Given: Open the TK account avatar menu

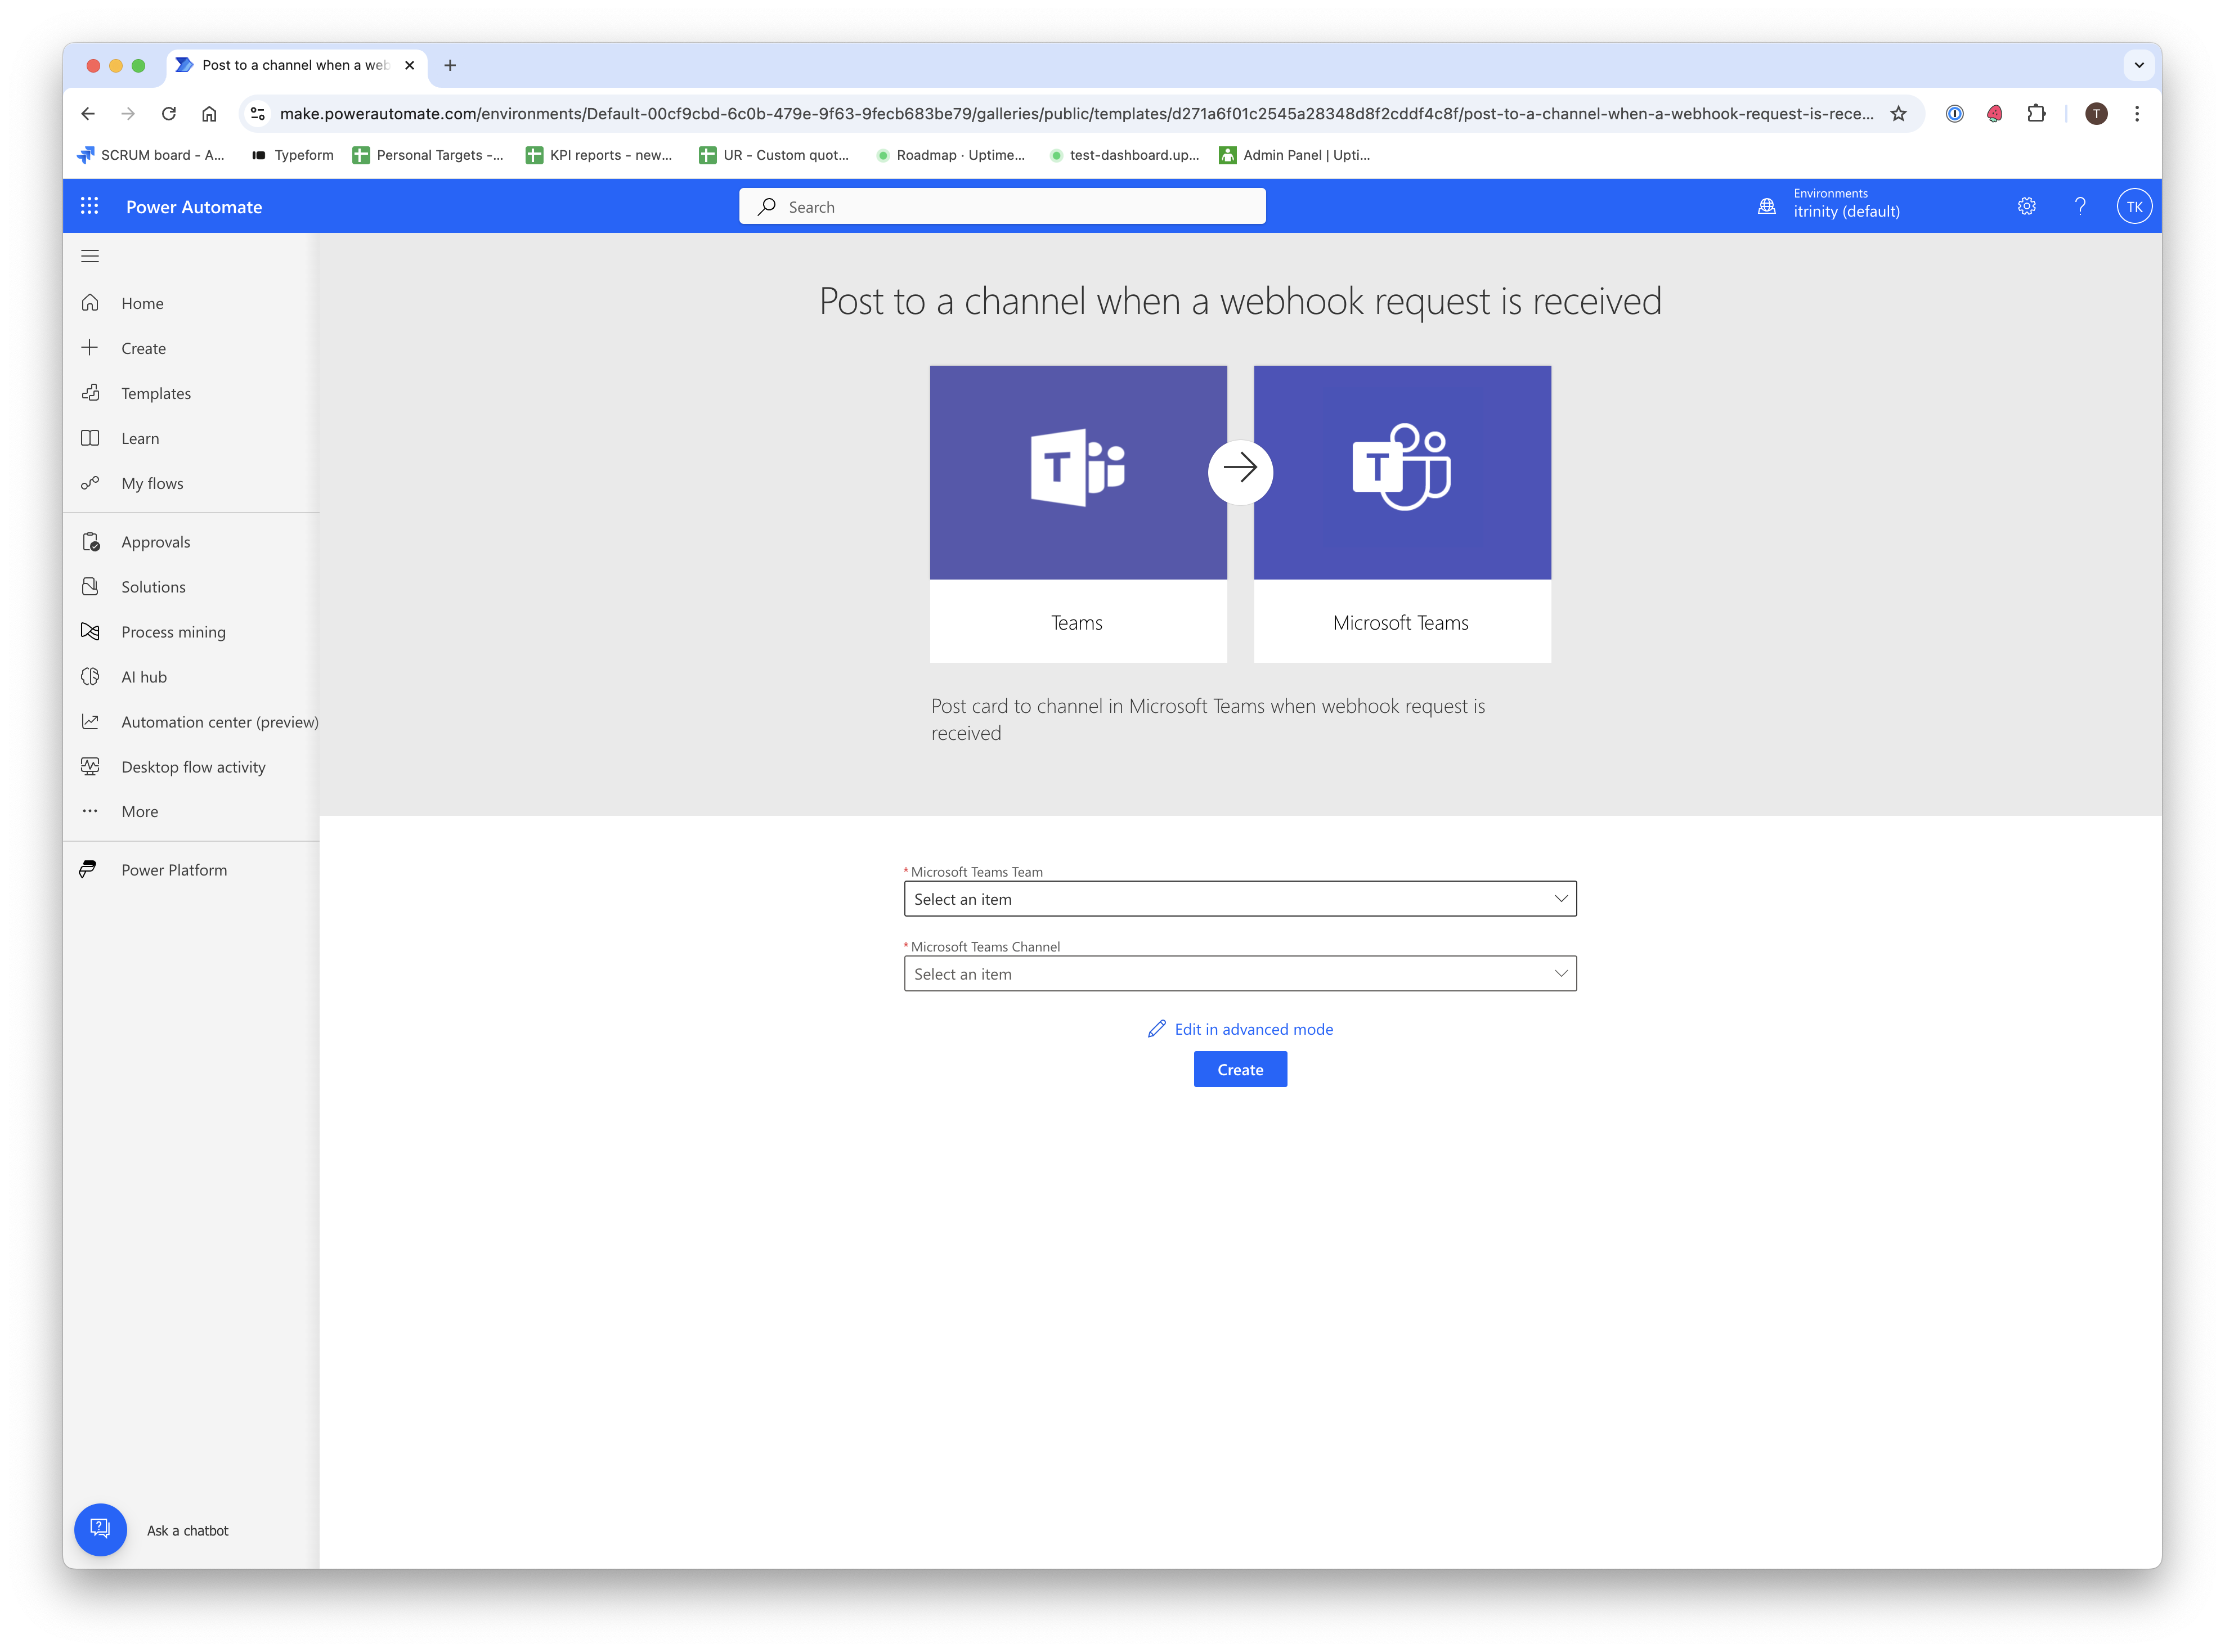Looking at the screenshot, I should click(2134, 206).
